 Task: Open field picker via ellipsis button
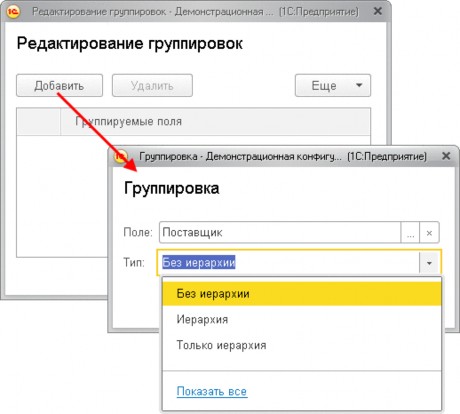pyautogui.click(x=410, y=232)
